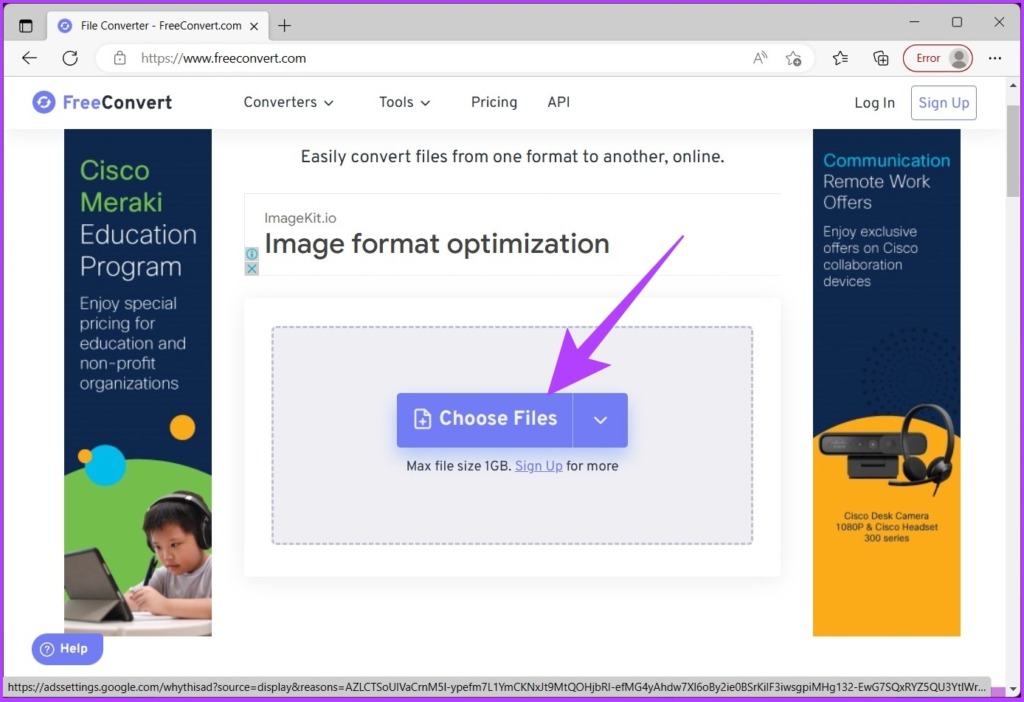This screenshot has width=1024, height=702.
Task: Close the ImageKit ad with X icon
Action: 252,269
